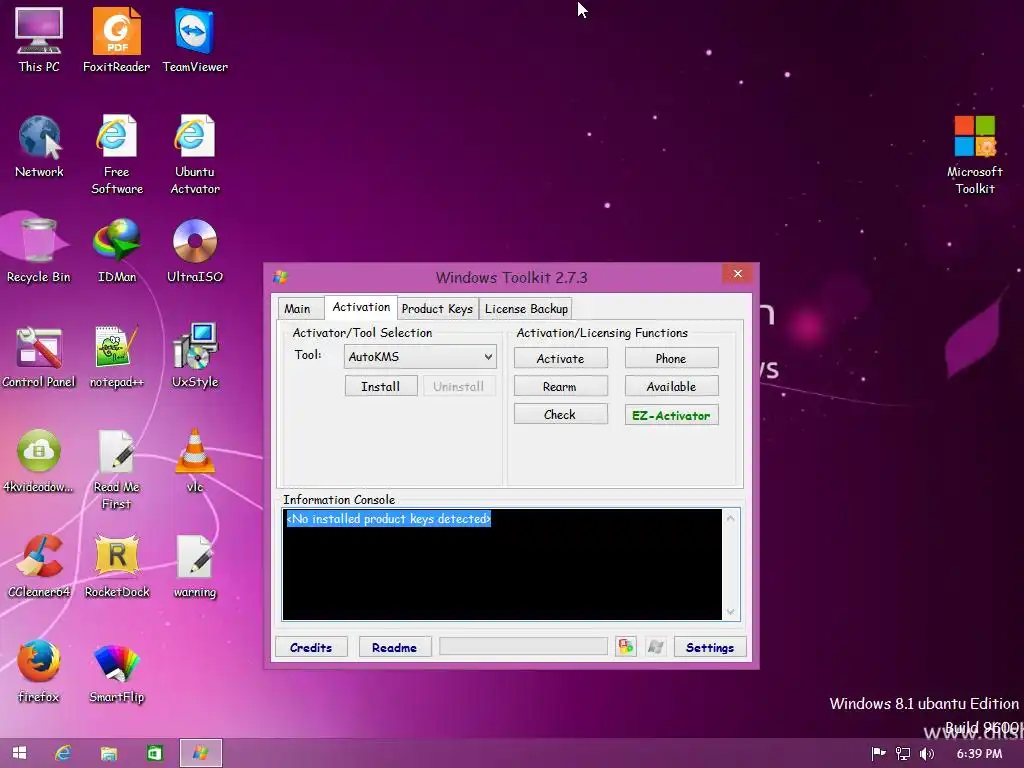
Task: Launch IDMan from desktop
Action: click(x=117, y=251)
